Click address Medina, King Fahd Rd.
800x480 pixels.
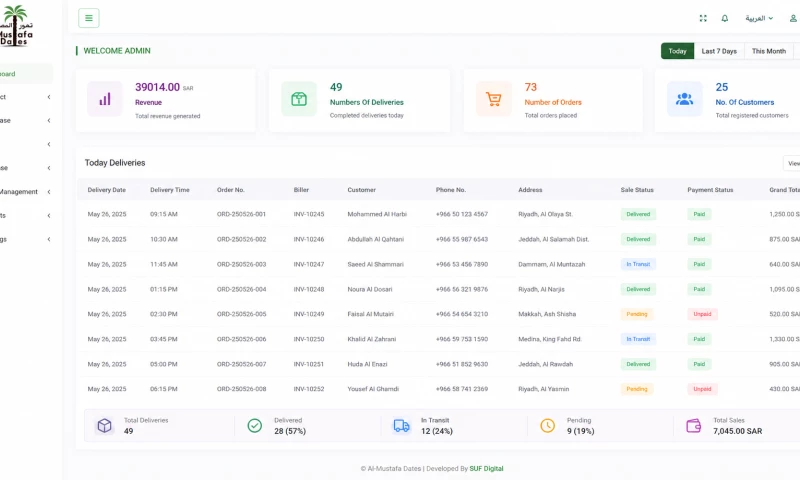click(550, 339)
